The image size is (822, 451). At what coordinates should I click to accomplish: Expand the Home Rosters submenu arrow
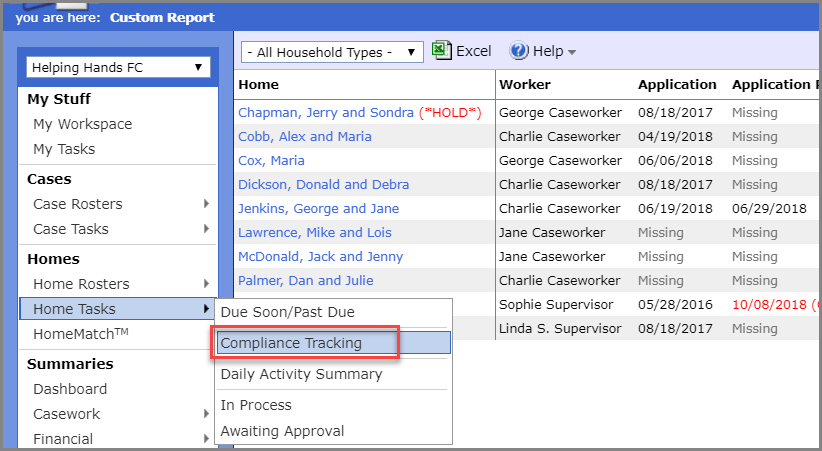[207, 284]
